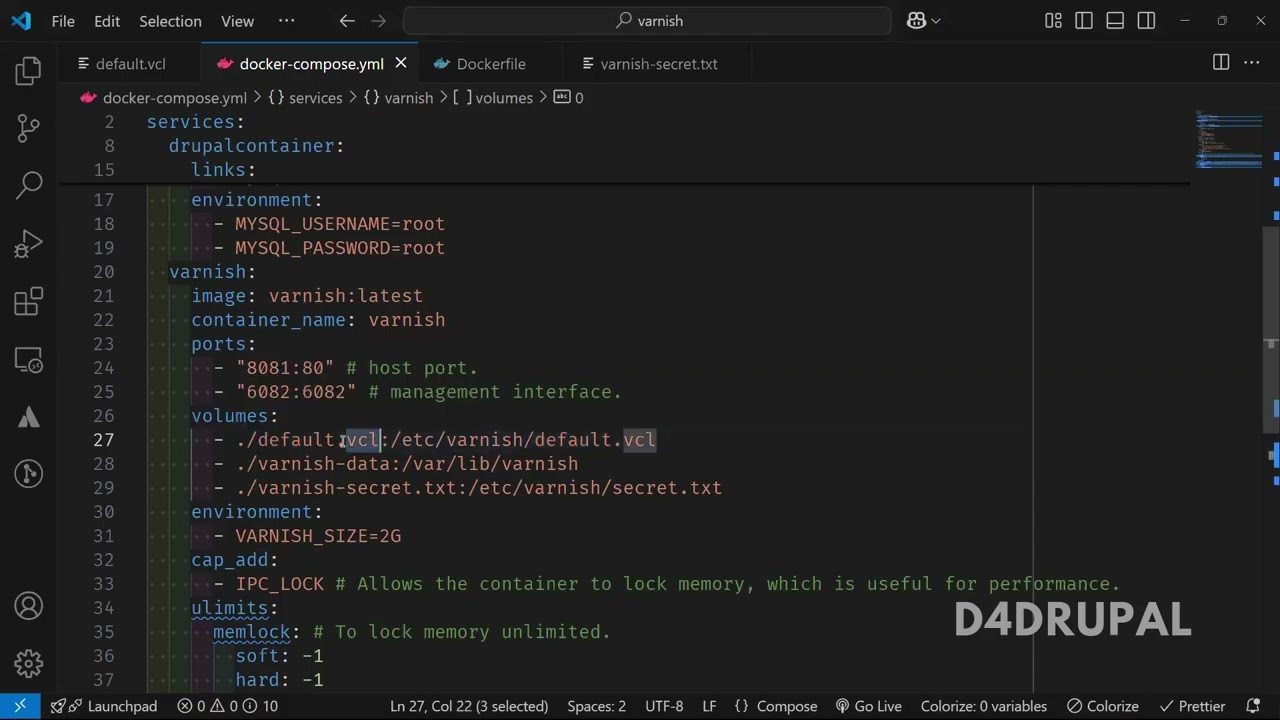The width and height of the screenshot is (1280, 720).
Task: Click the Ln 27, Col 22 cursor position
Action: coord(469,706)
